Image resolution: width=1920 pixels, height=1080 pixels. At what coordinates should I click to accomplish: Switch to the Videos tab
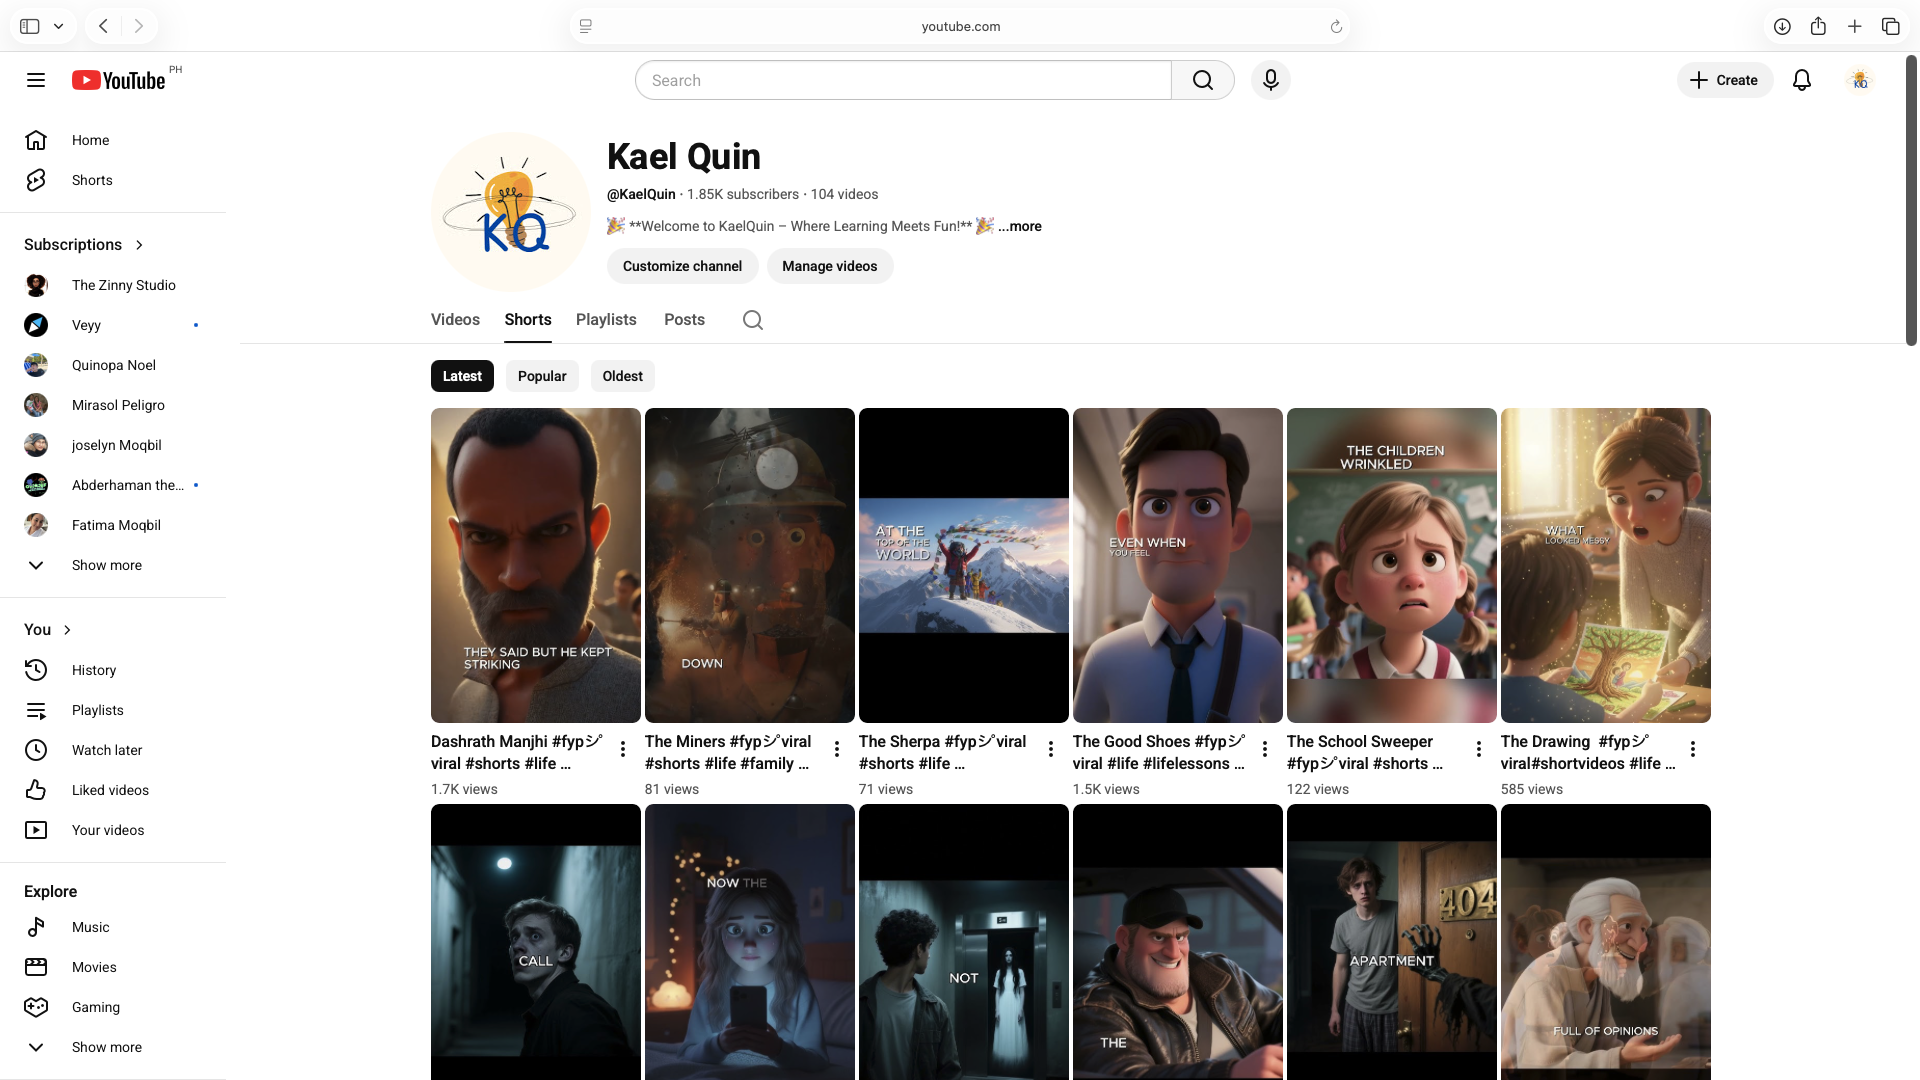pos(455,320)
